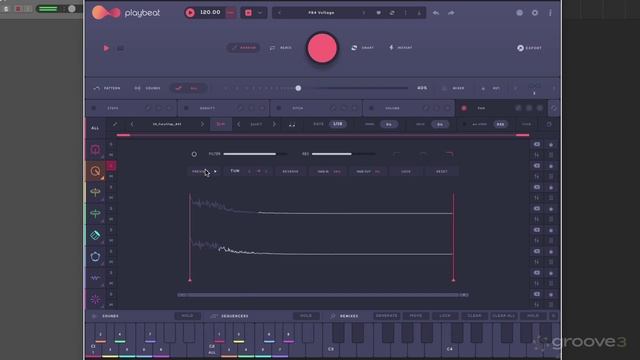Click the Reset button in the sample editor
The height and width of the screenshot is (360, 640).
(442, 171)
